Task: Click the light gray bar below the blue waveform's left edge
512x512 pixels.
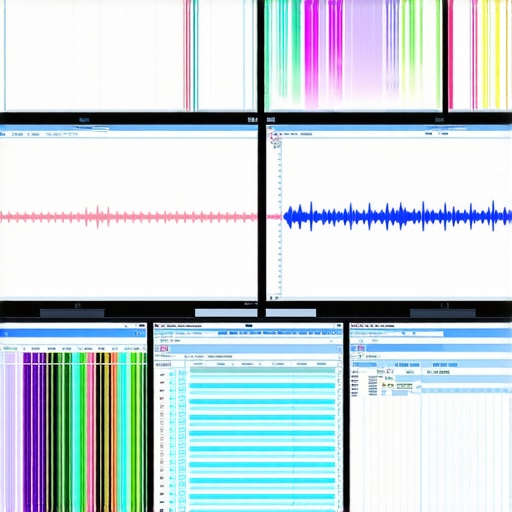Action: (291, 313)
